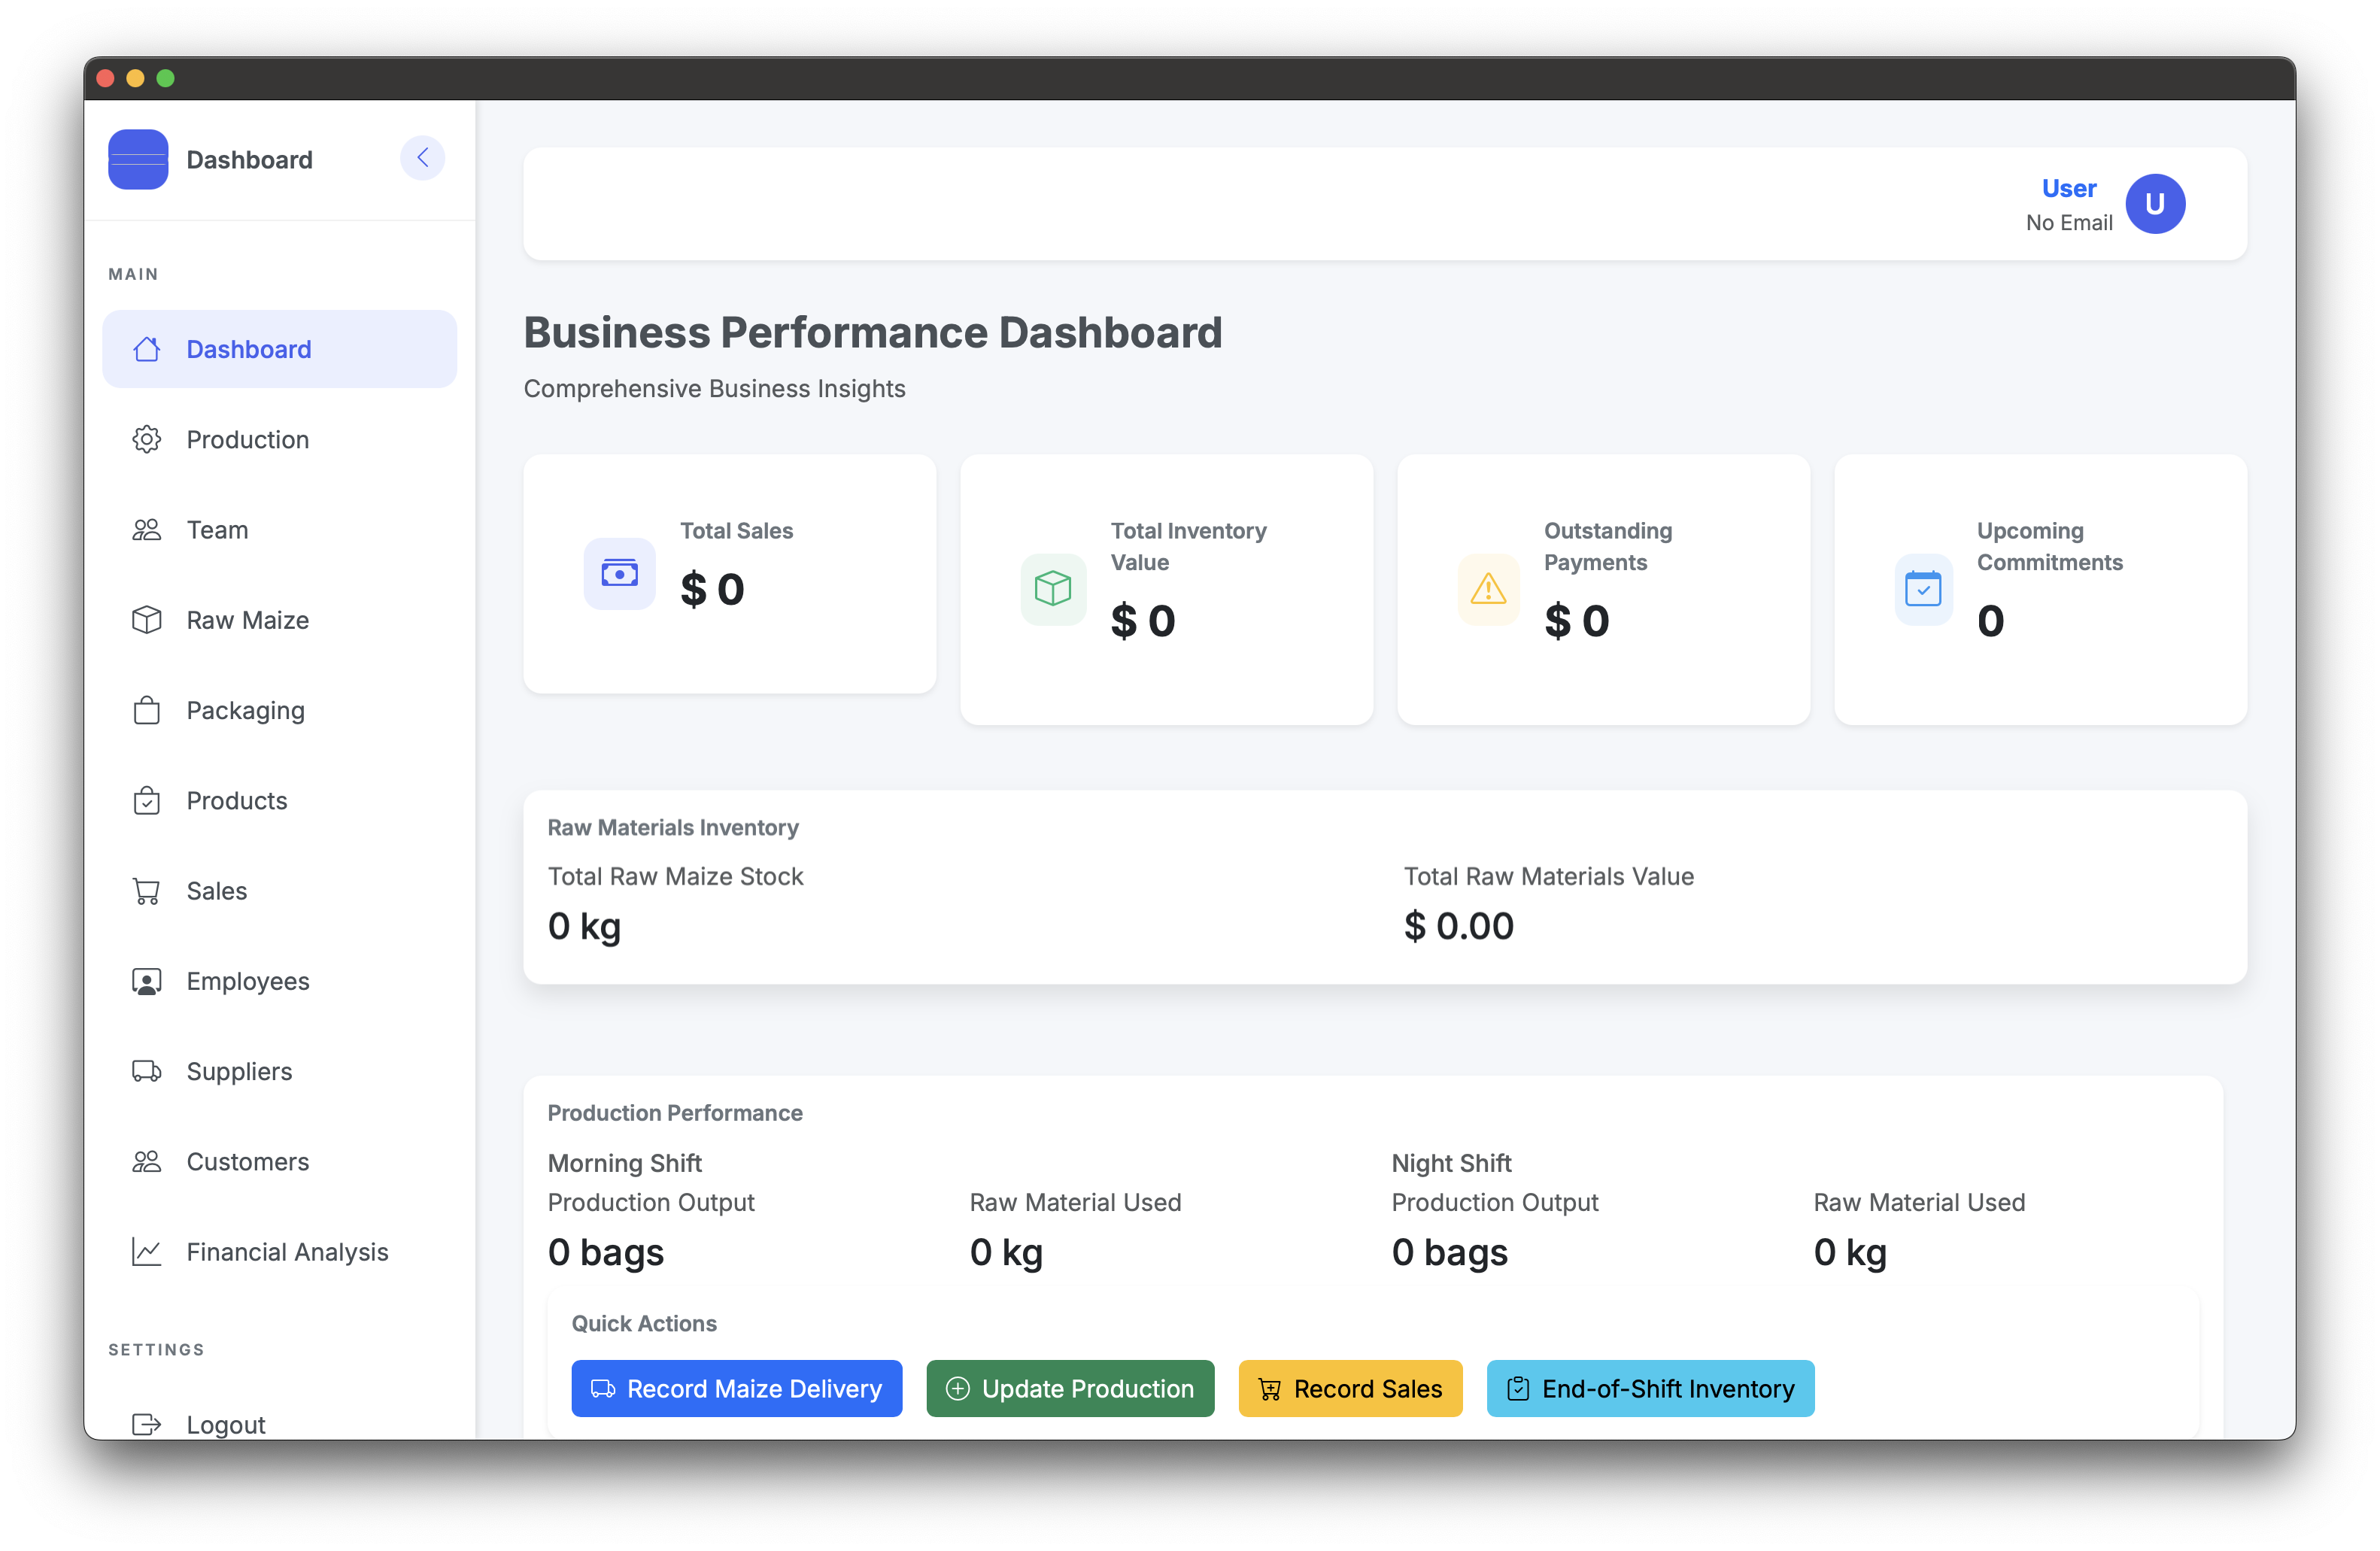The height and width of the screenshot is (1551, 2380).
Task: Select the Sales shopping cart icon
Action: pos(146,890)
